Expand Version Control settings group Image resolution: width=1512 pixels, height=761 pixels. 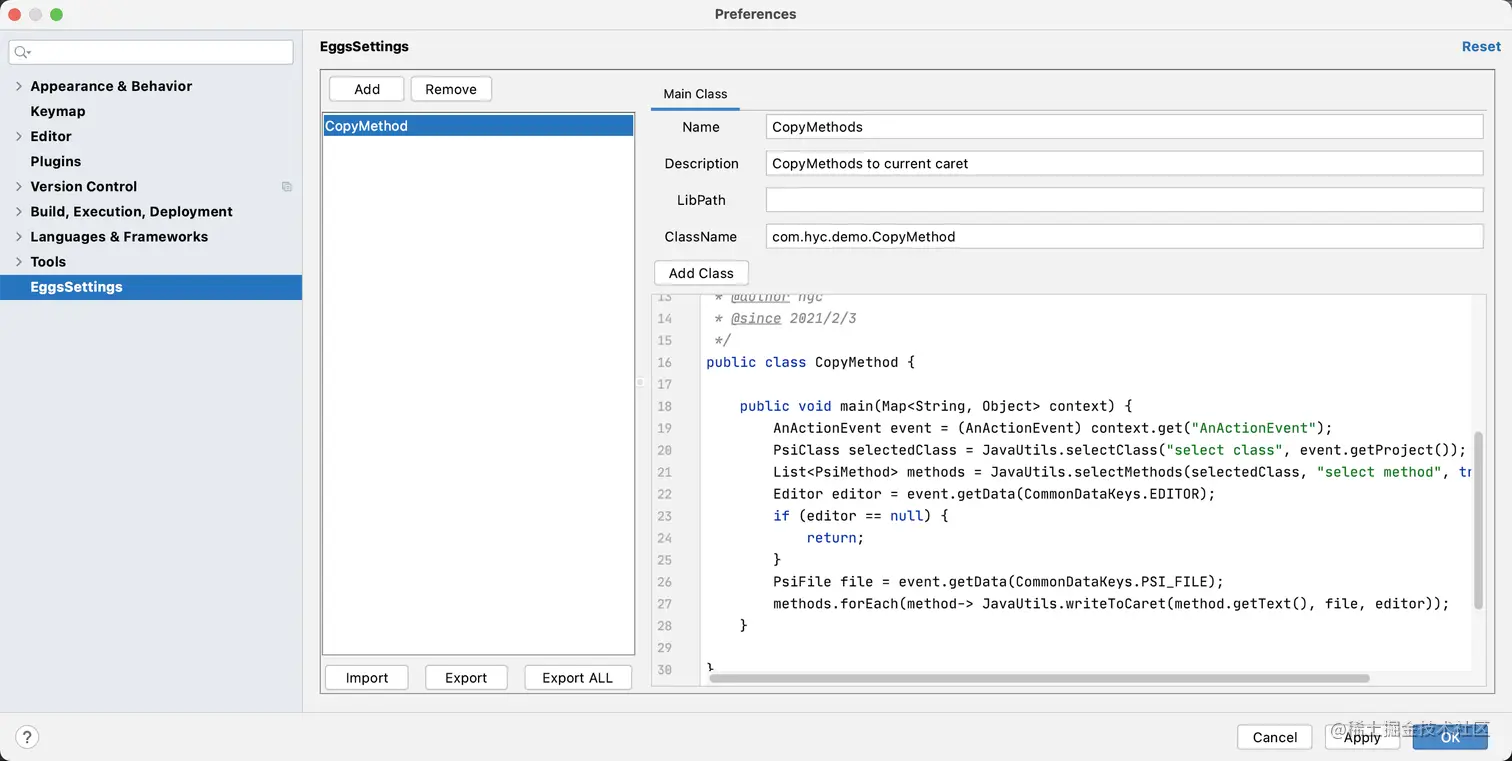coord(18,186)
